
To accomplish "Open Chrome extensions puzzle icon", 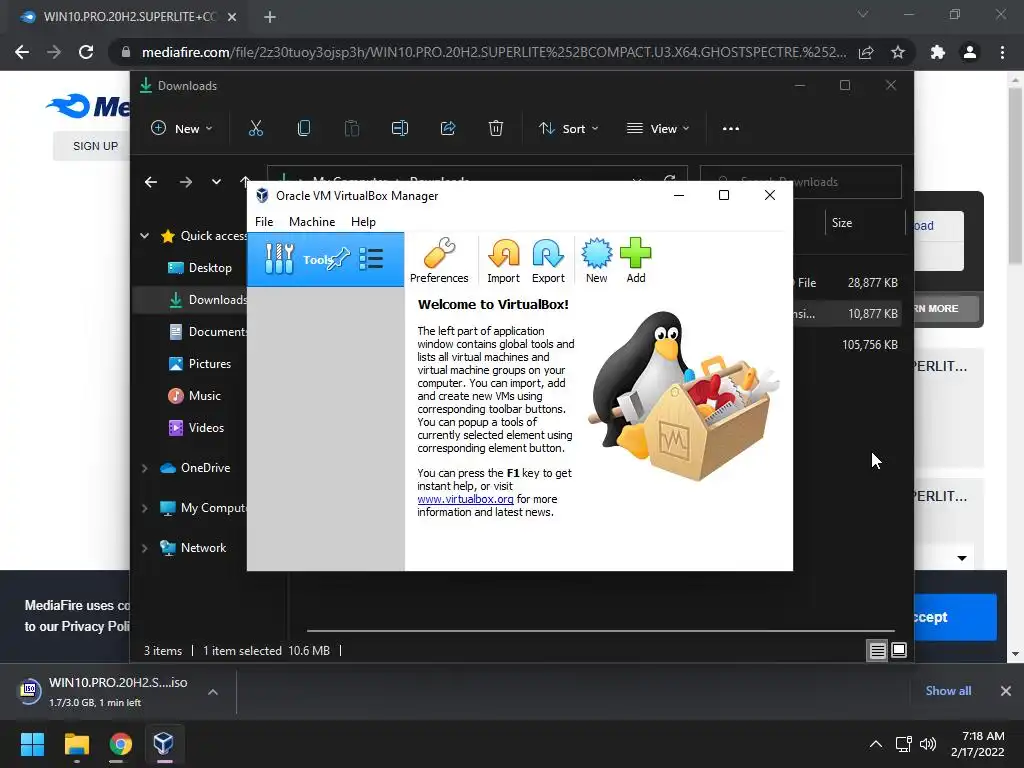I will 938,52.
